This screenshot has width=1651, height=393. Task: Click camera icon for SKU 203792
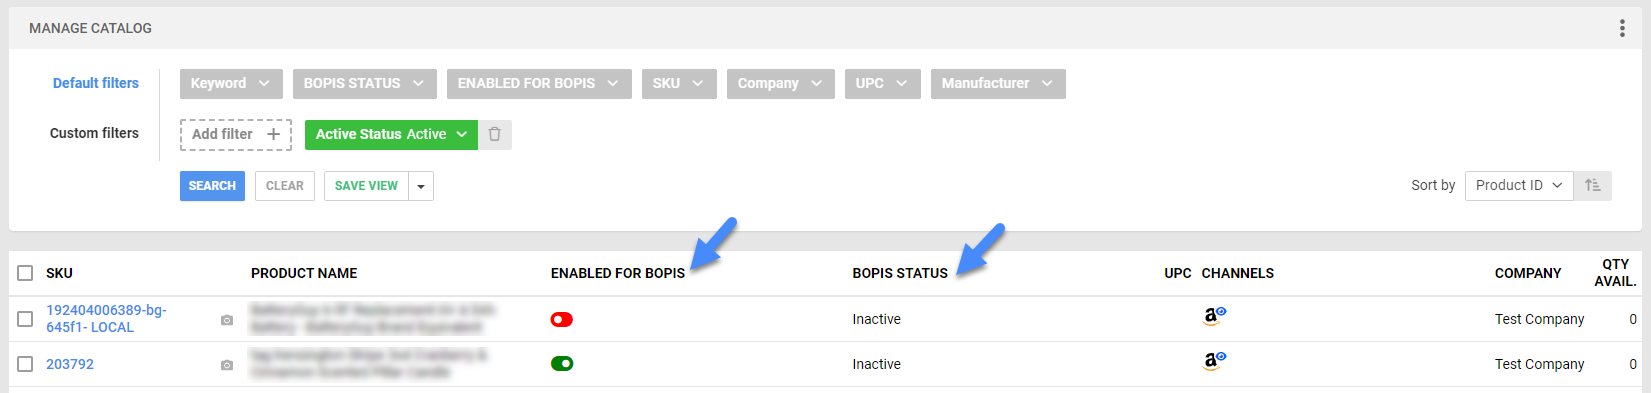pyautogui.click(x=227, y=365)
